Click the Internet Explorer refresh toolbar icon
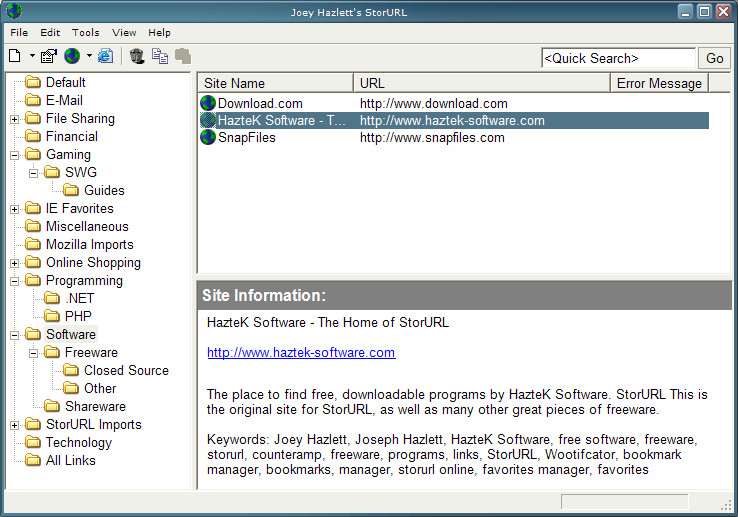This screenshot has width=738, height=517. pos(105,56)
